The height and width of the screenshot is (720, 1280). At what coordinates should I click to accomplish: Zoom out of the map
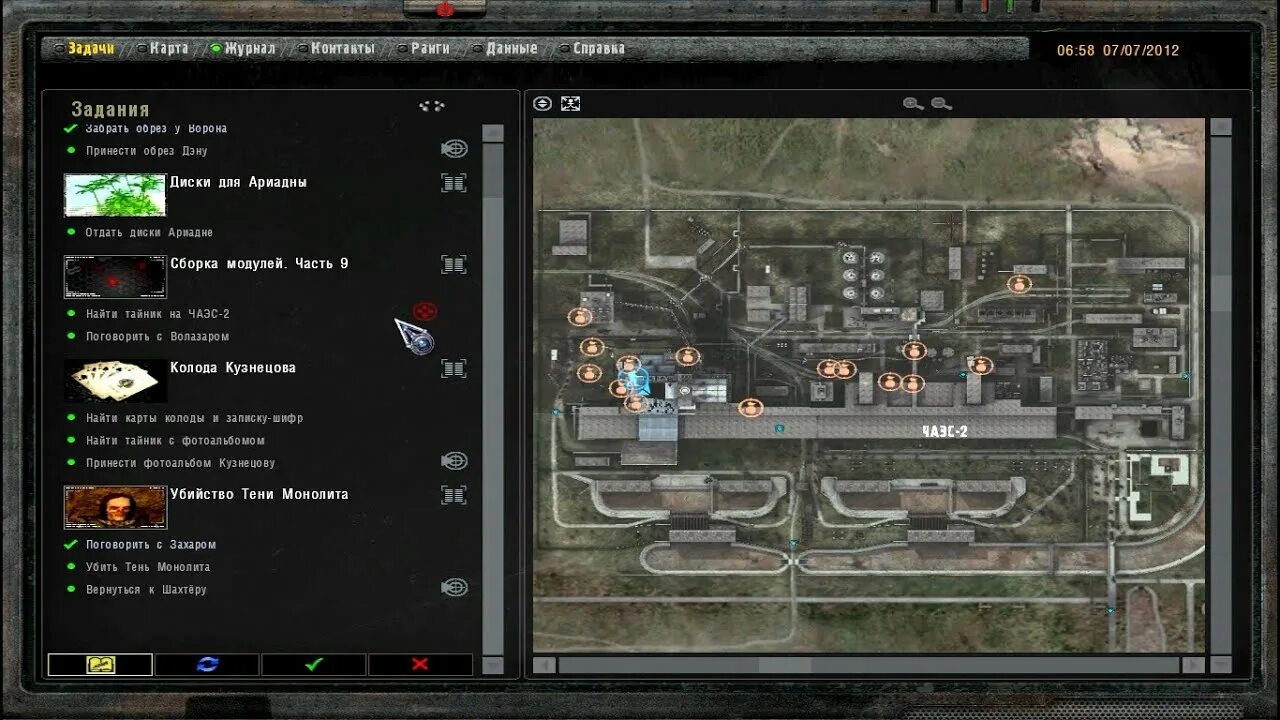(x=941, y=103)
